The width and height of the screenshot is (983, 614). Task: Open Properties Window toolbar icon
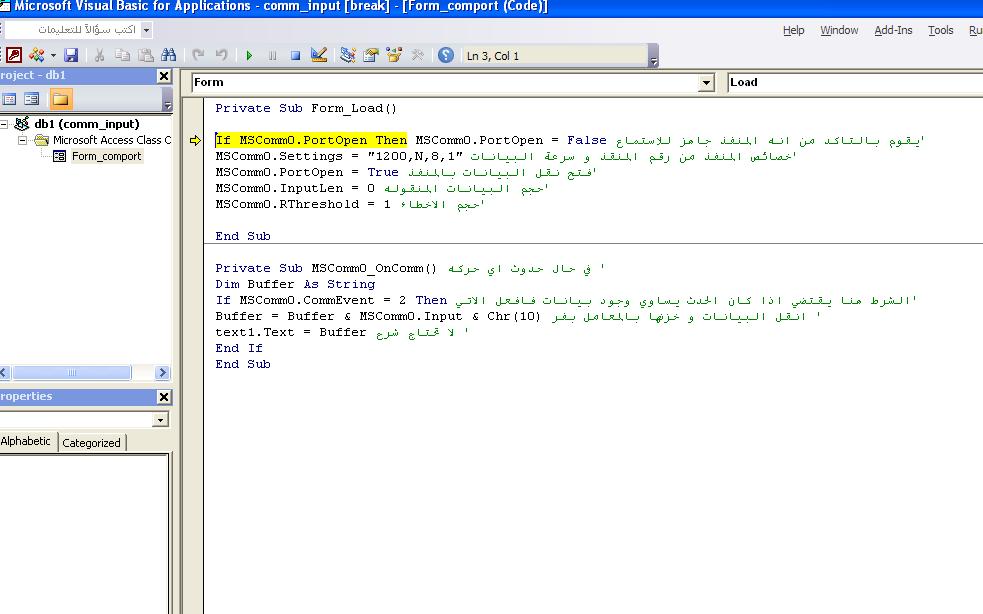[x=371, y=55]
